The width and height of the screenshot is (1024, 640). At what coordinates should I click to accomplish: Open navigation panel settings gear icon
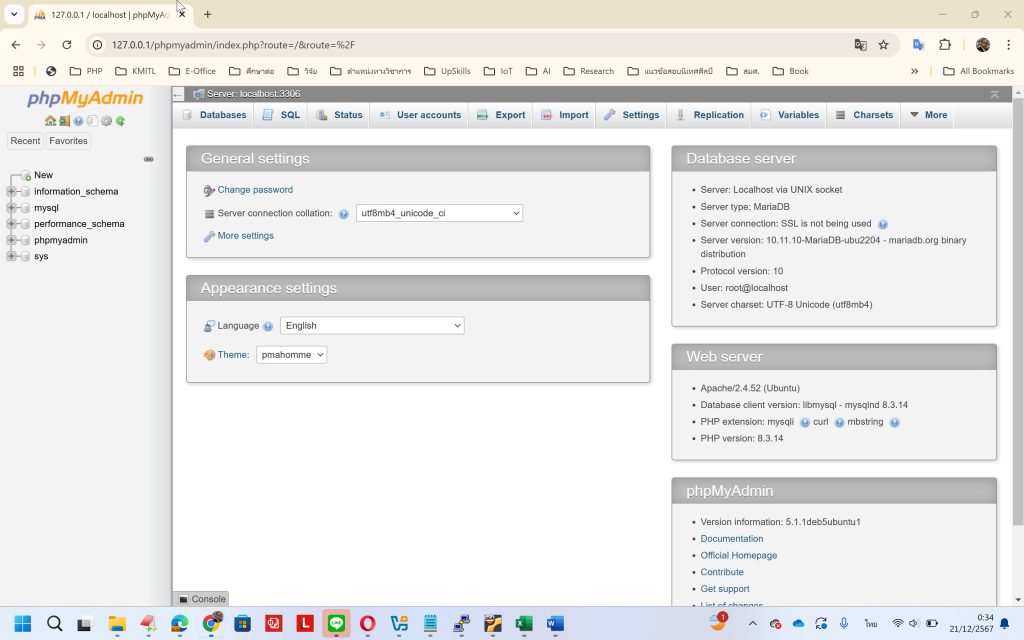(x=106, y=121)
